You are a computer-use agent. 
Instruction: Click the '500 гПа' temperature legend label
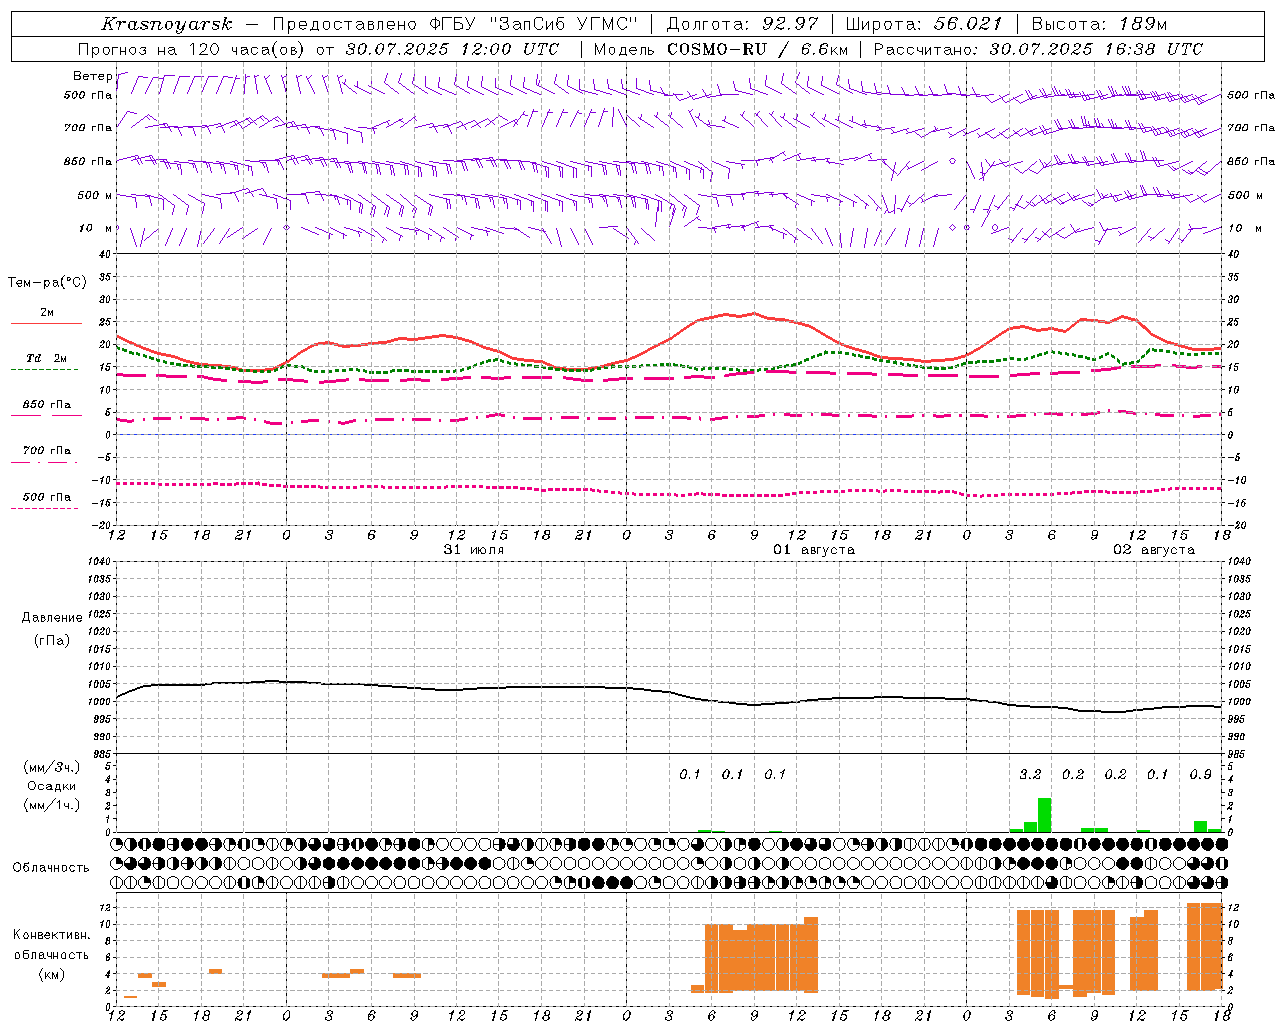tap(47, 496)
